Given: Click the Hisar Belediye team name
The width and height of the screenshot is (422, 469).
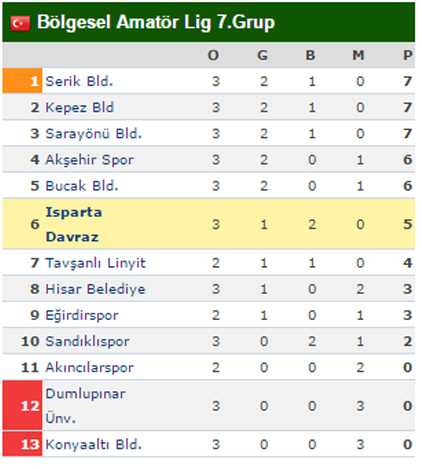Looking at the screenshot, I should [95, 289].
